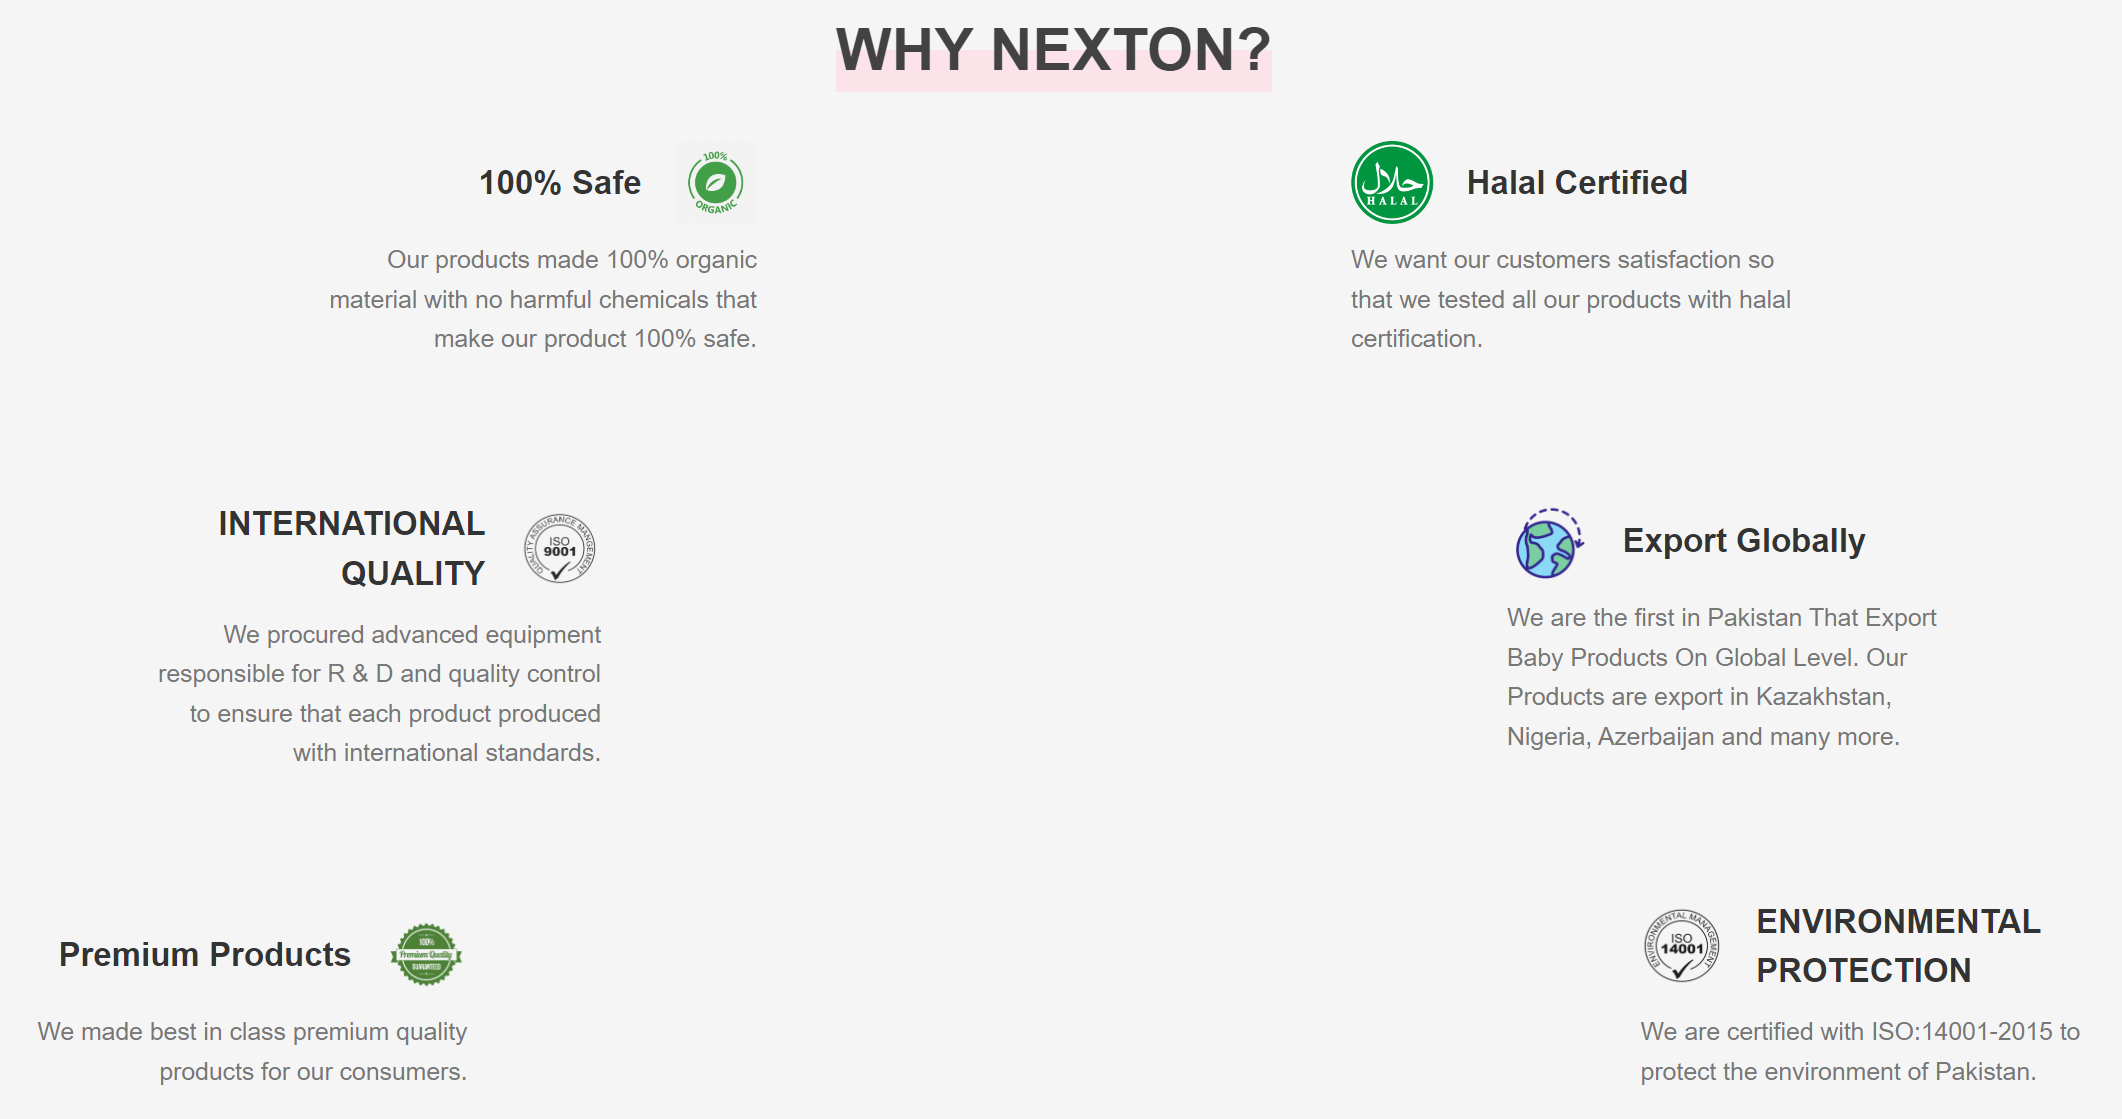Screen dimensions: 2122x1119
Task: Click the Halal Certified heading
Action: (x=1577, y=183)
